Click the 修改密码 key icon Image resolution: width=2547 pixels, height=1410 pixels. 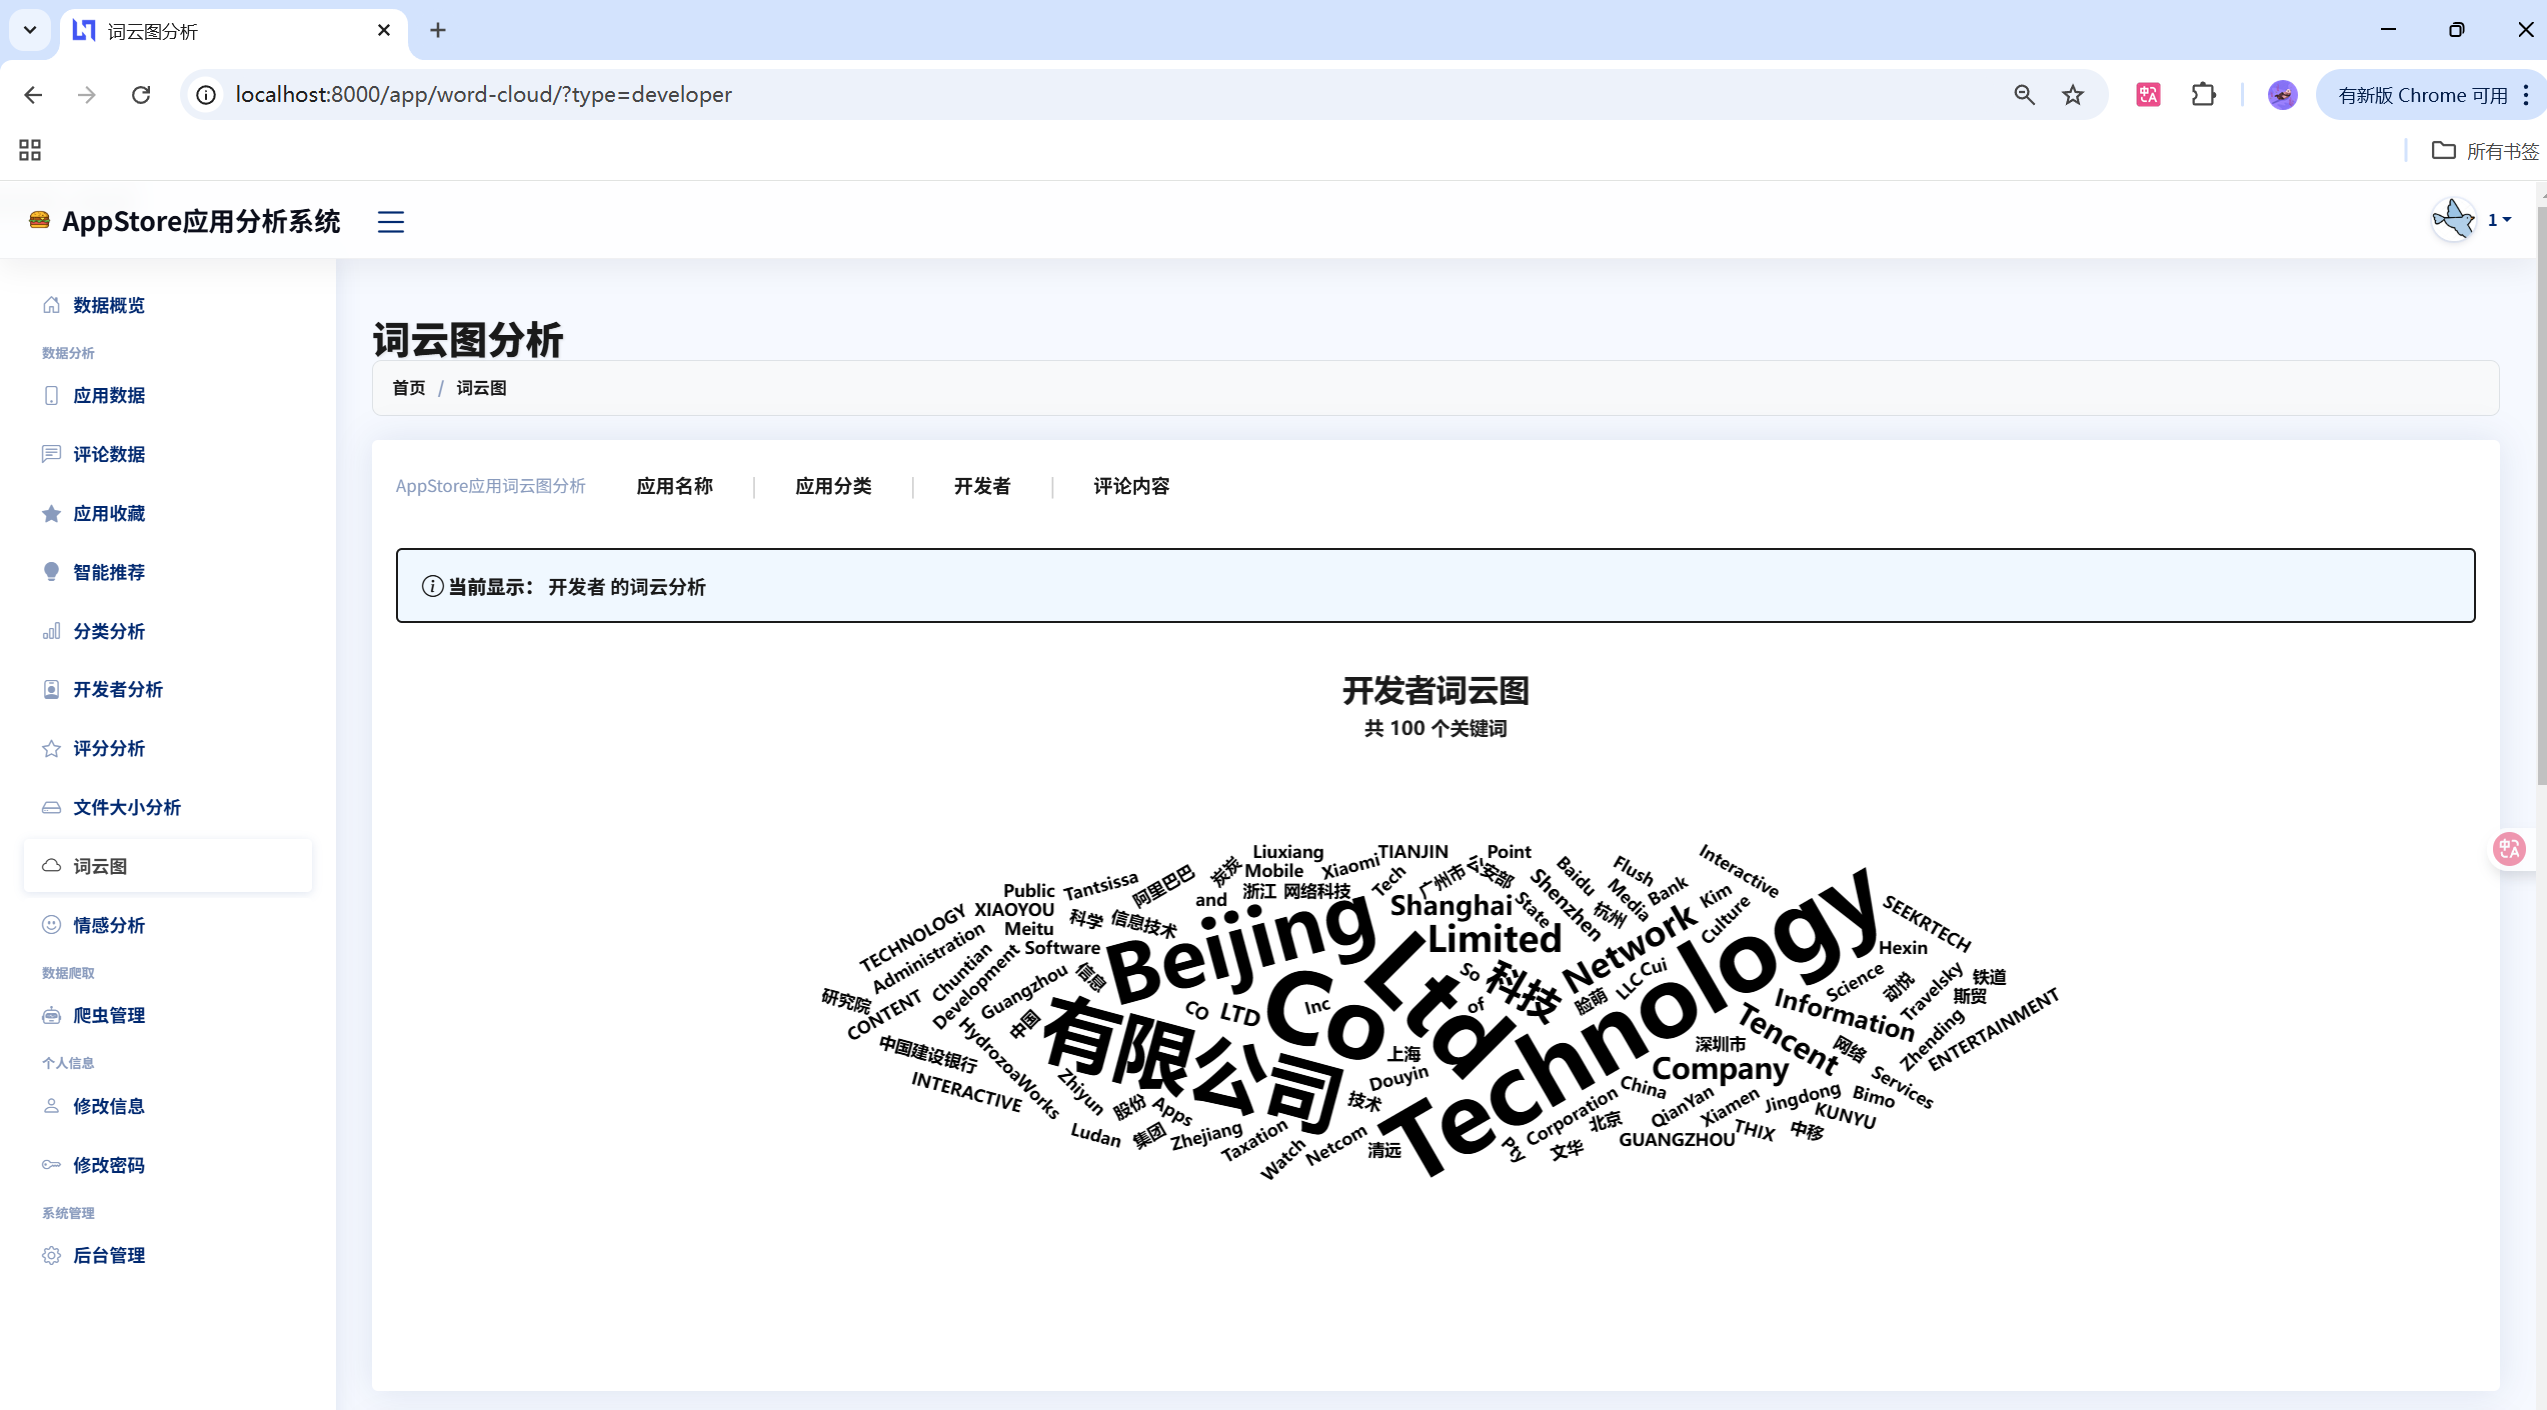click(51, 1165)
